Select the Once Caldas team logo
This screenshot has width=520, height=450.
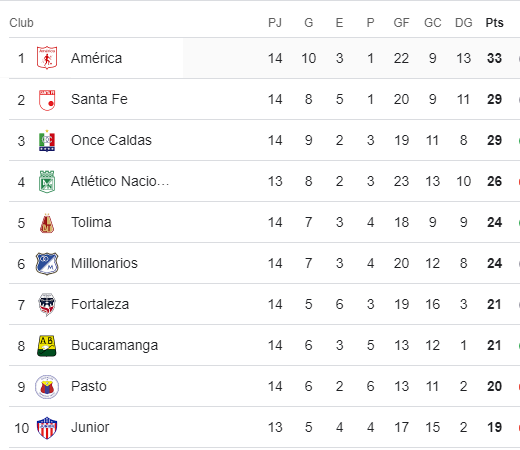(x=47, y=141)
